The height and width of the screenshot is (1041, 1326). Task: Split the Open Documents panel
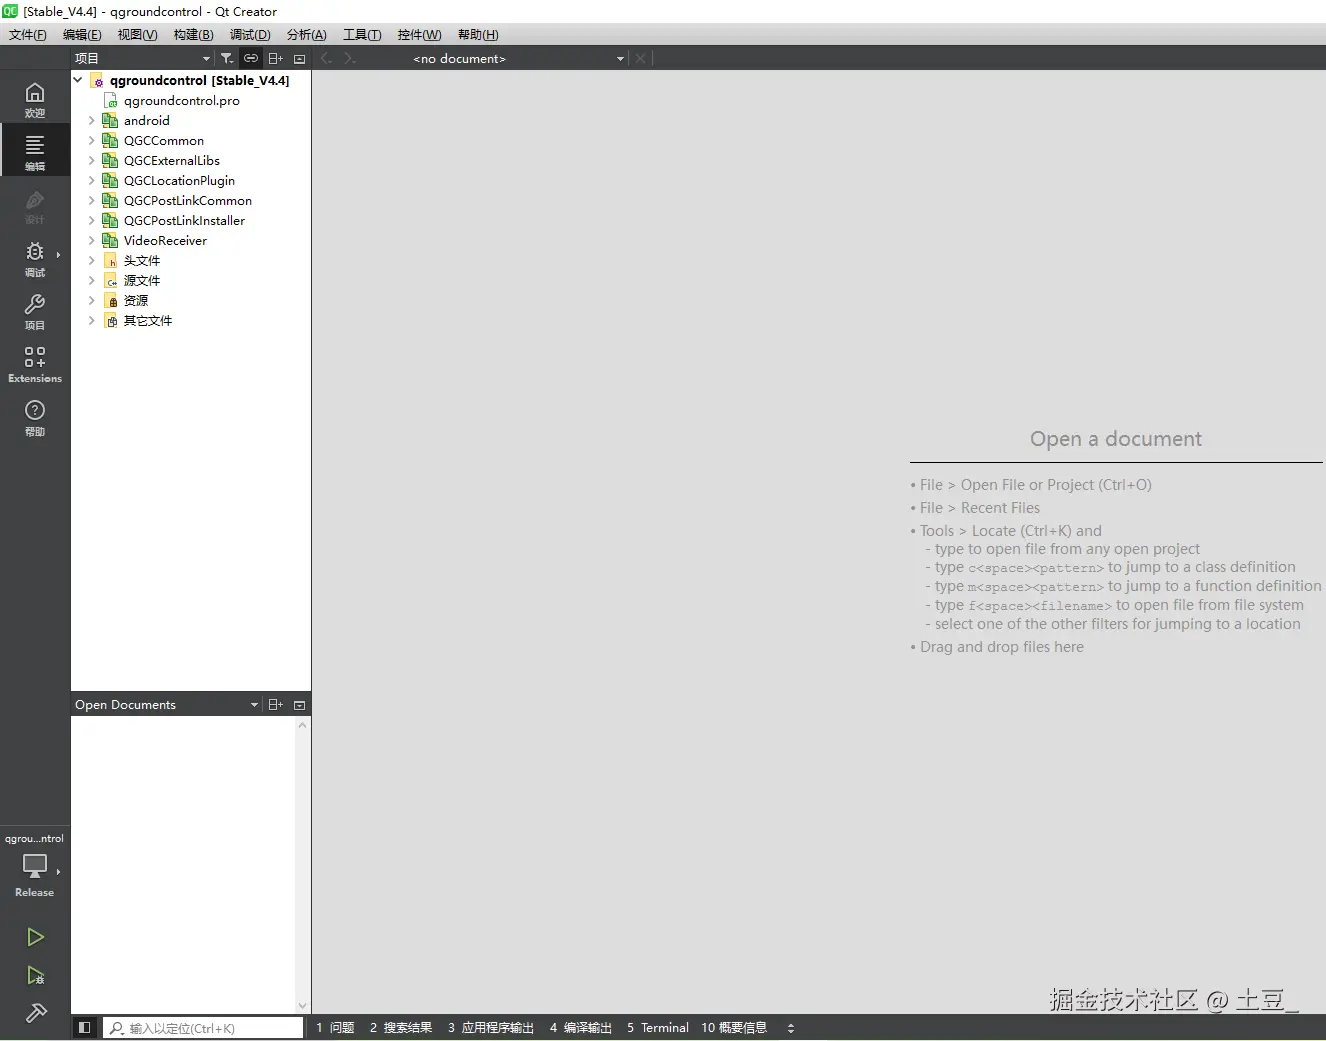(276, 704)
